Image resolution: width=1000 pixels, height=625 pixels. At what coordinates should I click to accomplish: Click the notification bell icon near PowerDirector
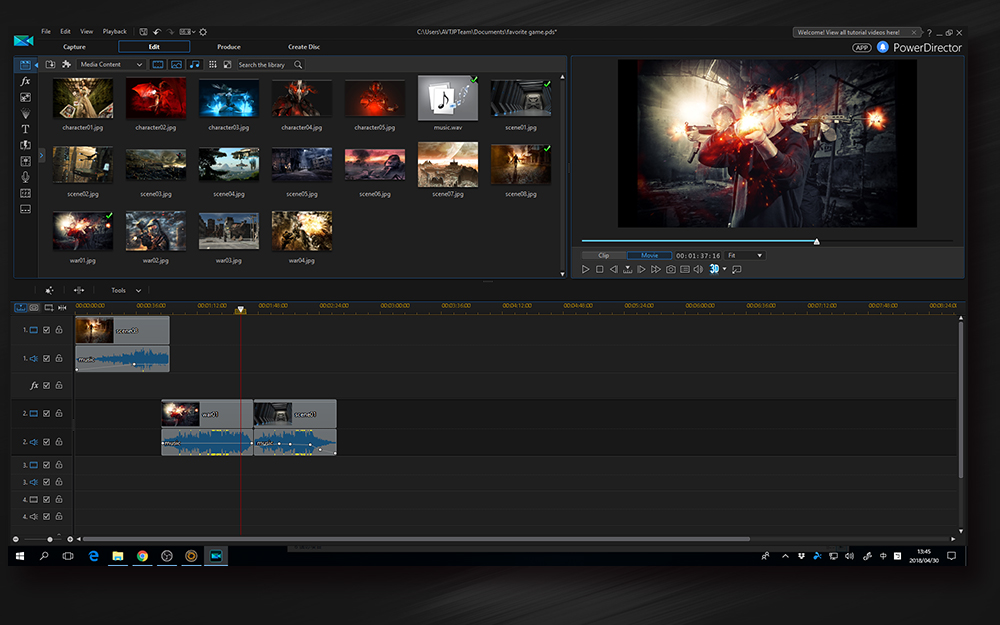[883, 47]
